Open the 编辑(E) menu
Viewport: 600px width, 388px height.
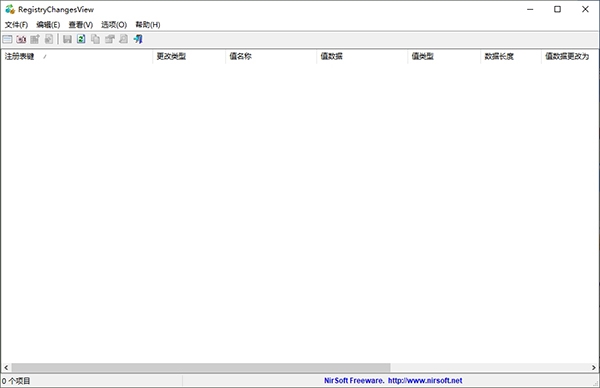click(48, 25)
